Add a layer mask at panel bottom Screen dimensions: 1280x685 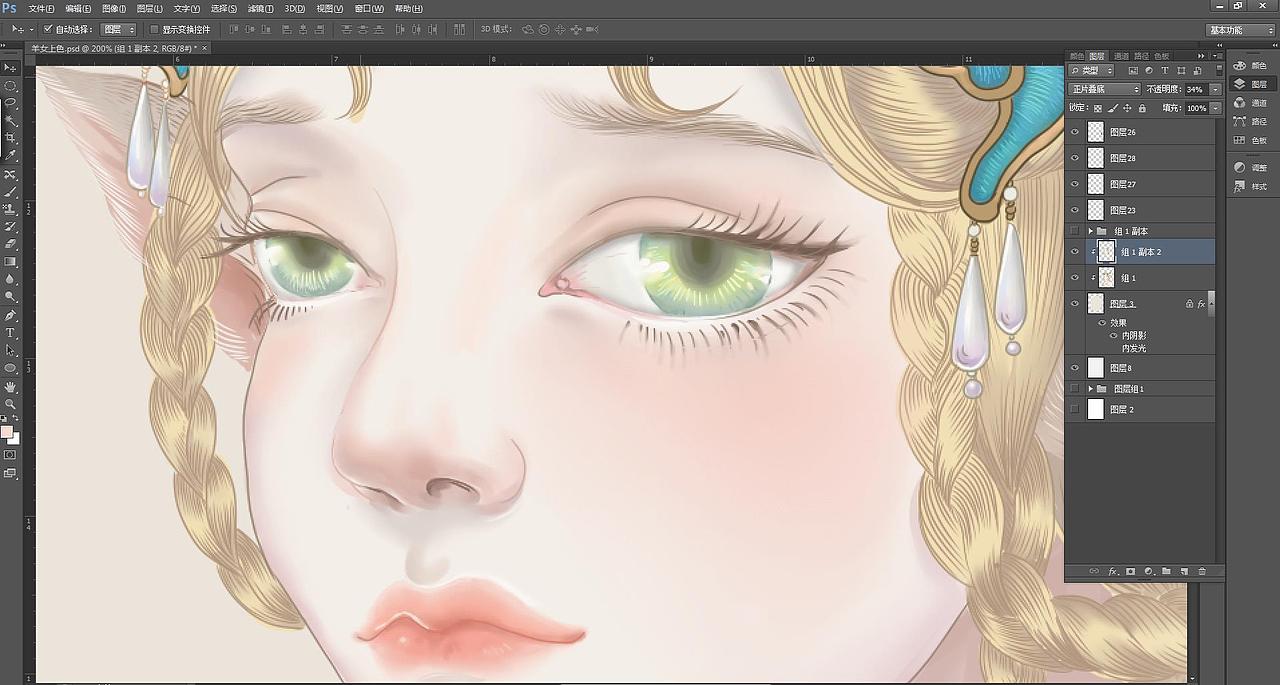[x=1130, y=571]
